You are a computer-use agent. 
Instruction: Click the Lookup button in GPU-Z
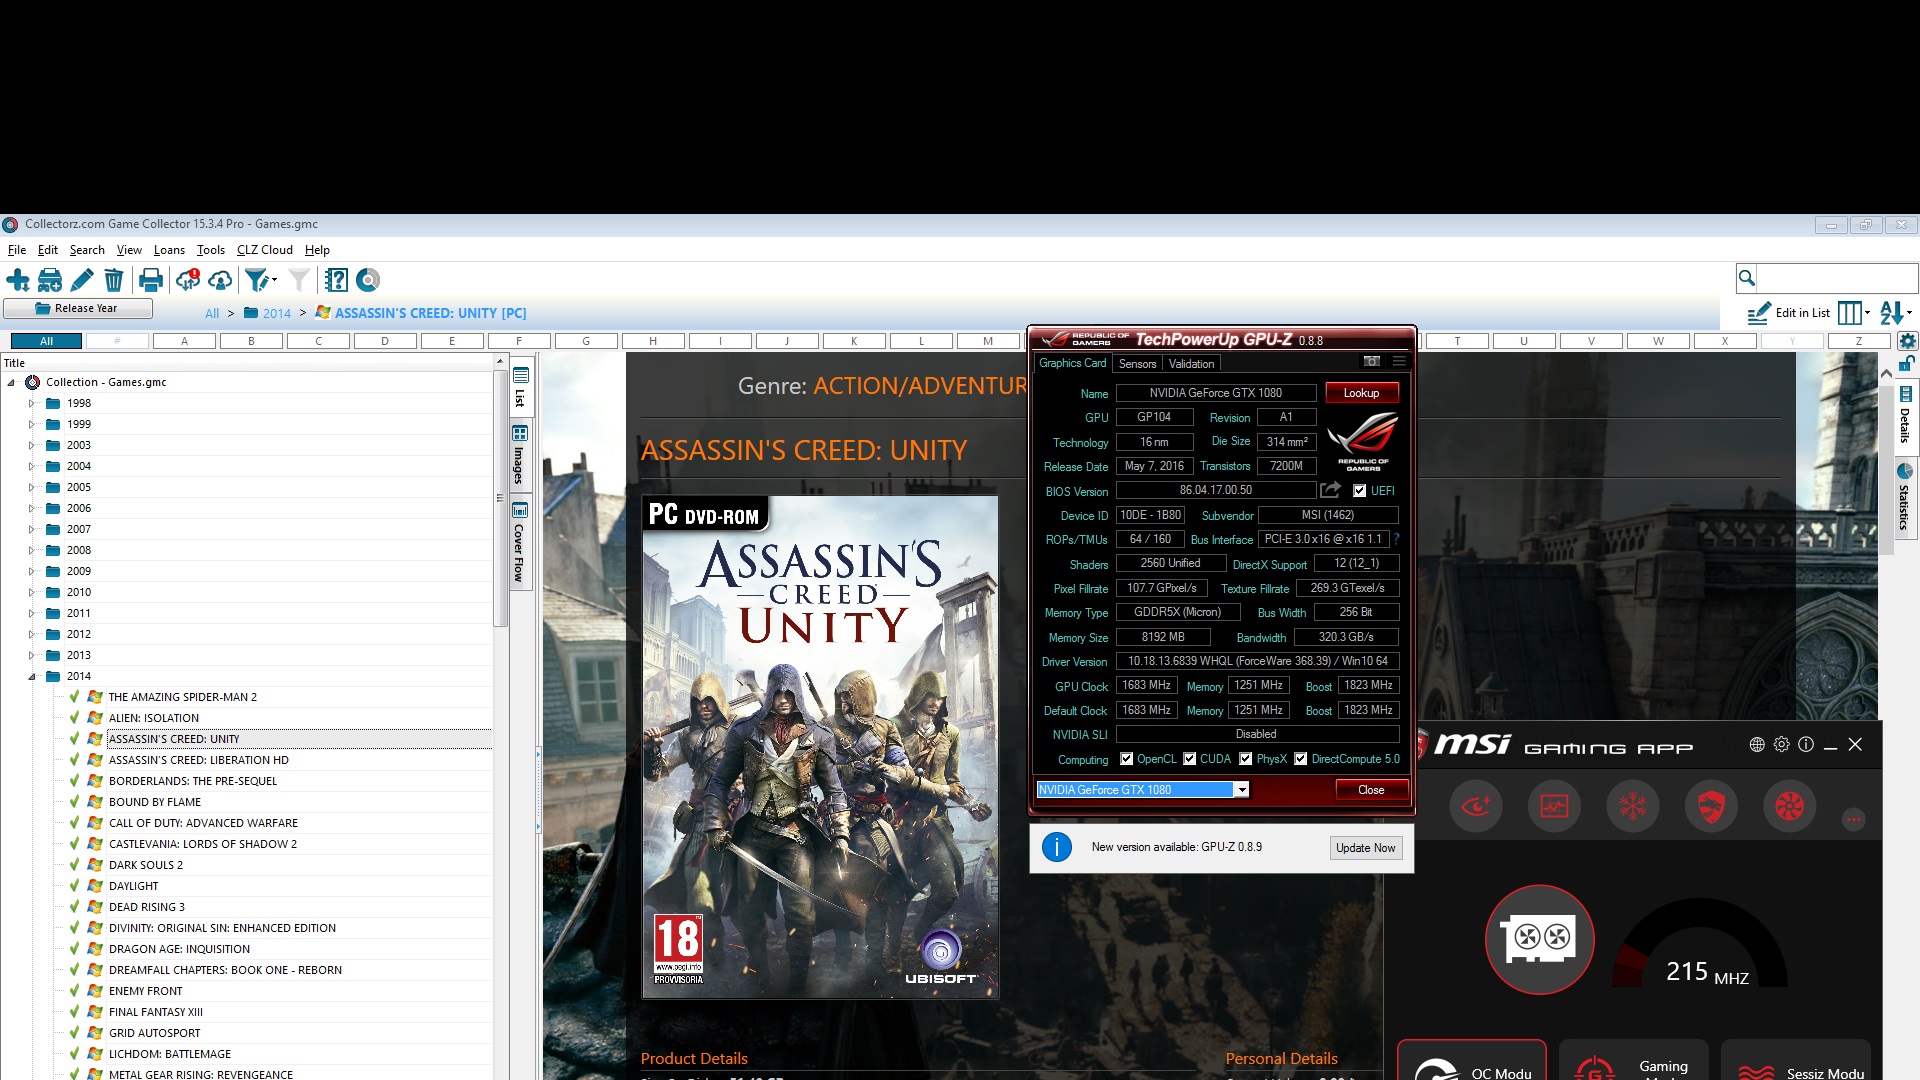[1361, 393]
